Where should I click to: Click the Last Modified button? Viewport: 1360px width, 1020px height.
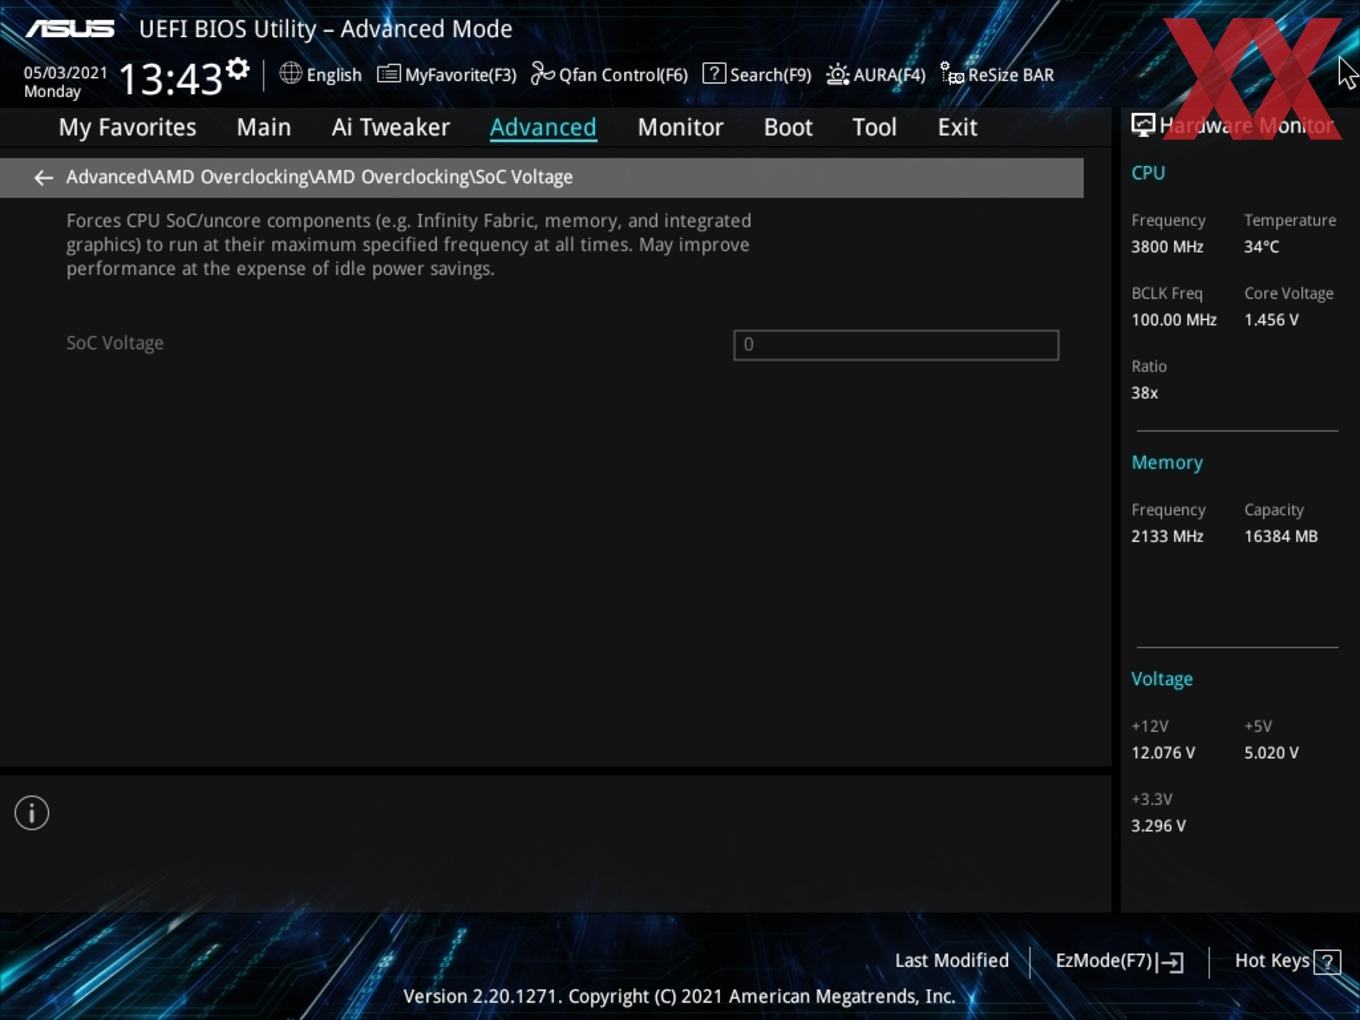952,961
